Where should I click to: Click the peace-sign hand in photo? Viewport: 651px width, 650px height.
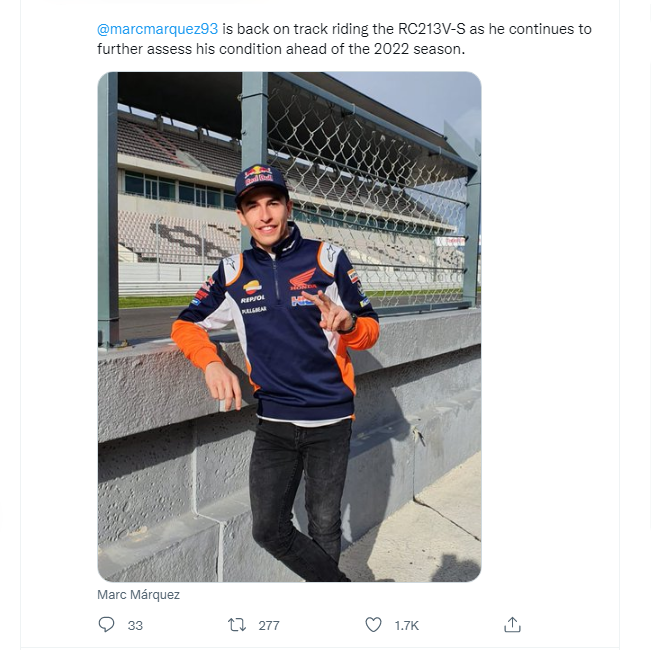pyautogui.click(x=329, y=311)
